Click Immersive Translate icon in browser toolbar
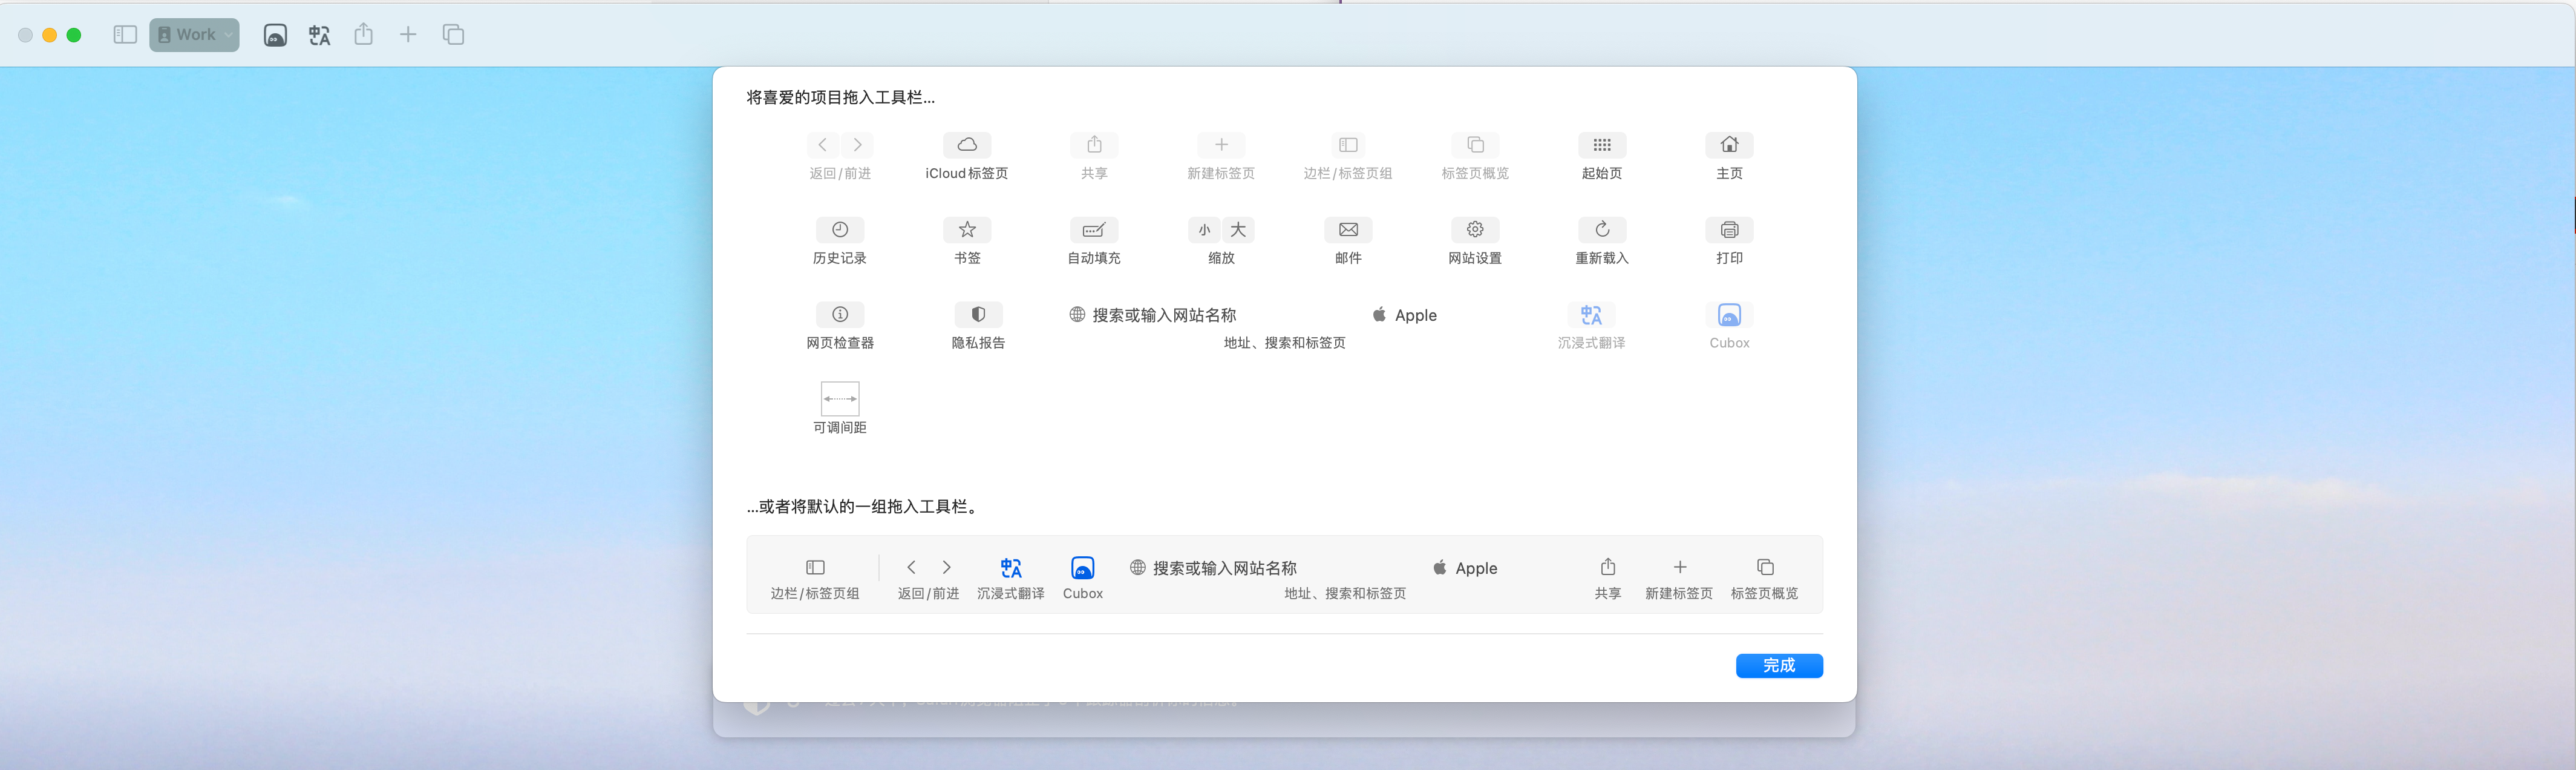The height and width of the screenshot is (770, 2576). pyautogui.click(x=319, y=35)
